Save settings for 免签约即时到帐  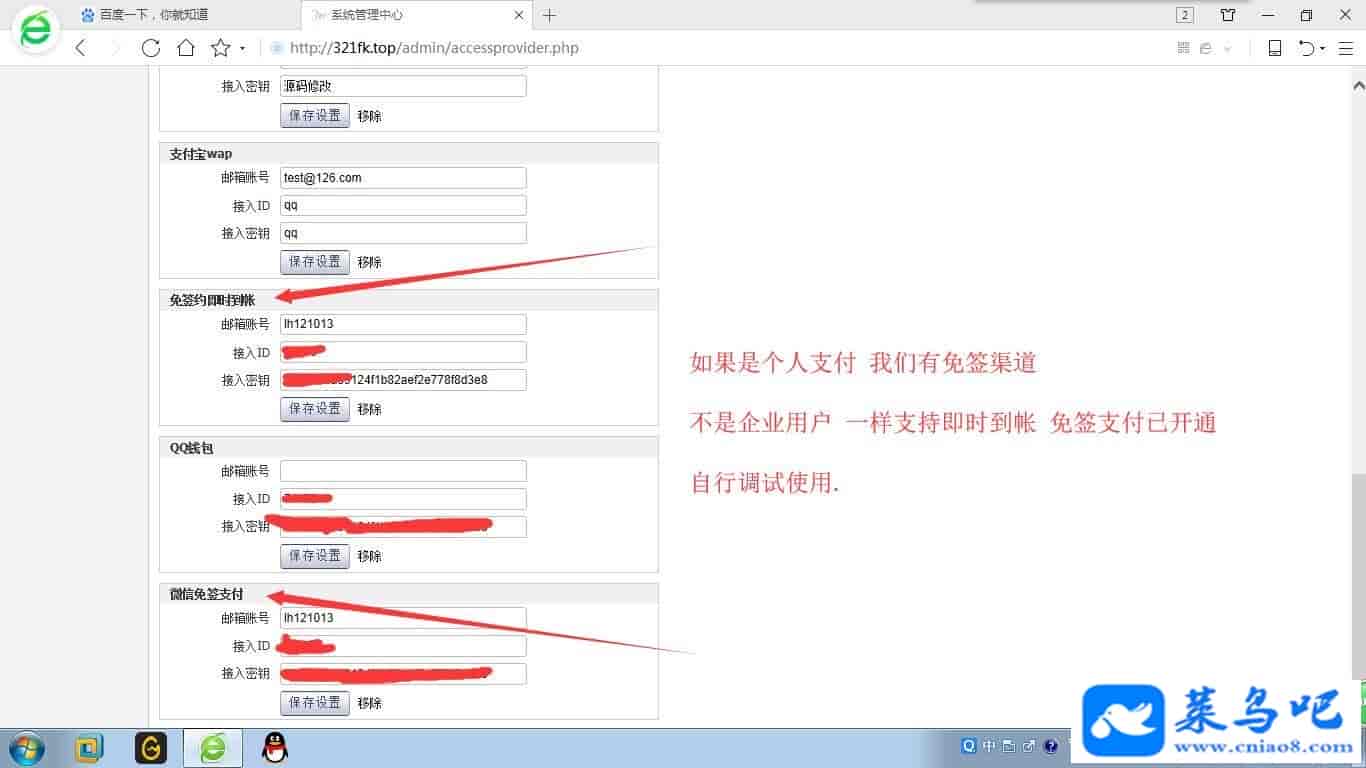coord(315,409)
